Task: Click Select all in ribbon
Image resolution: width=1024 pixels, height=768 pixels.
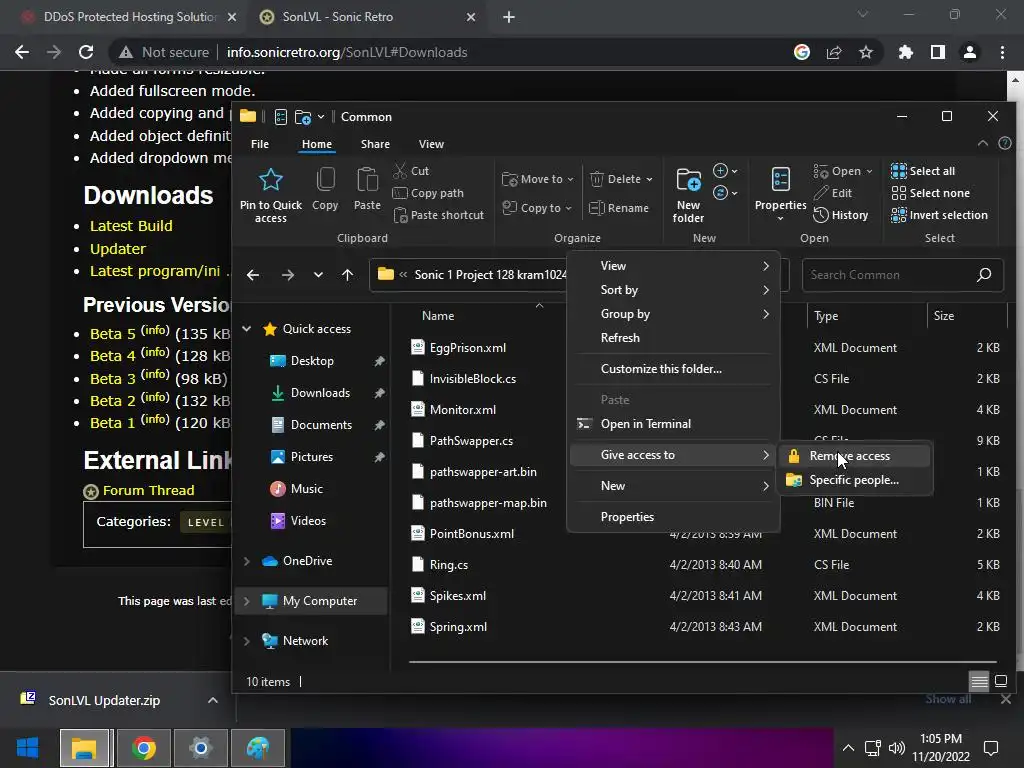Action: pos(923,171)
